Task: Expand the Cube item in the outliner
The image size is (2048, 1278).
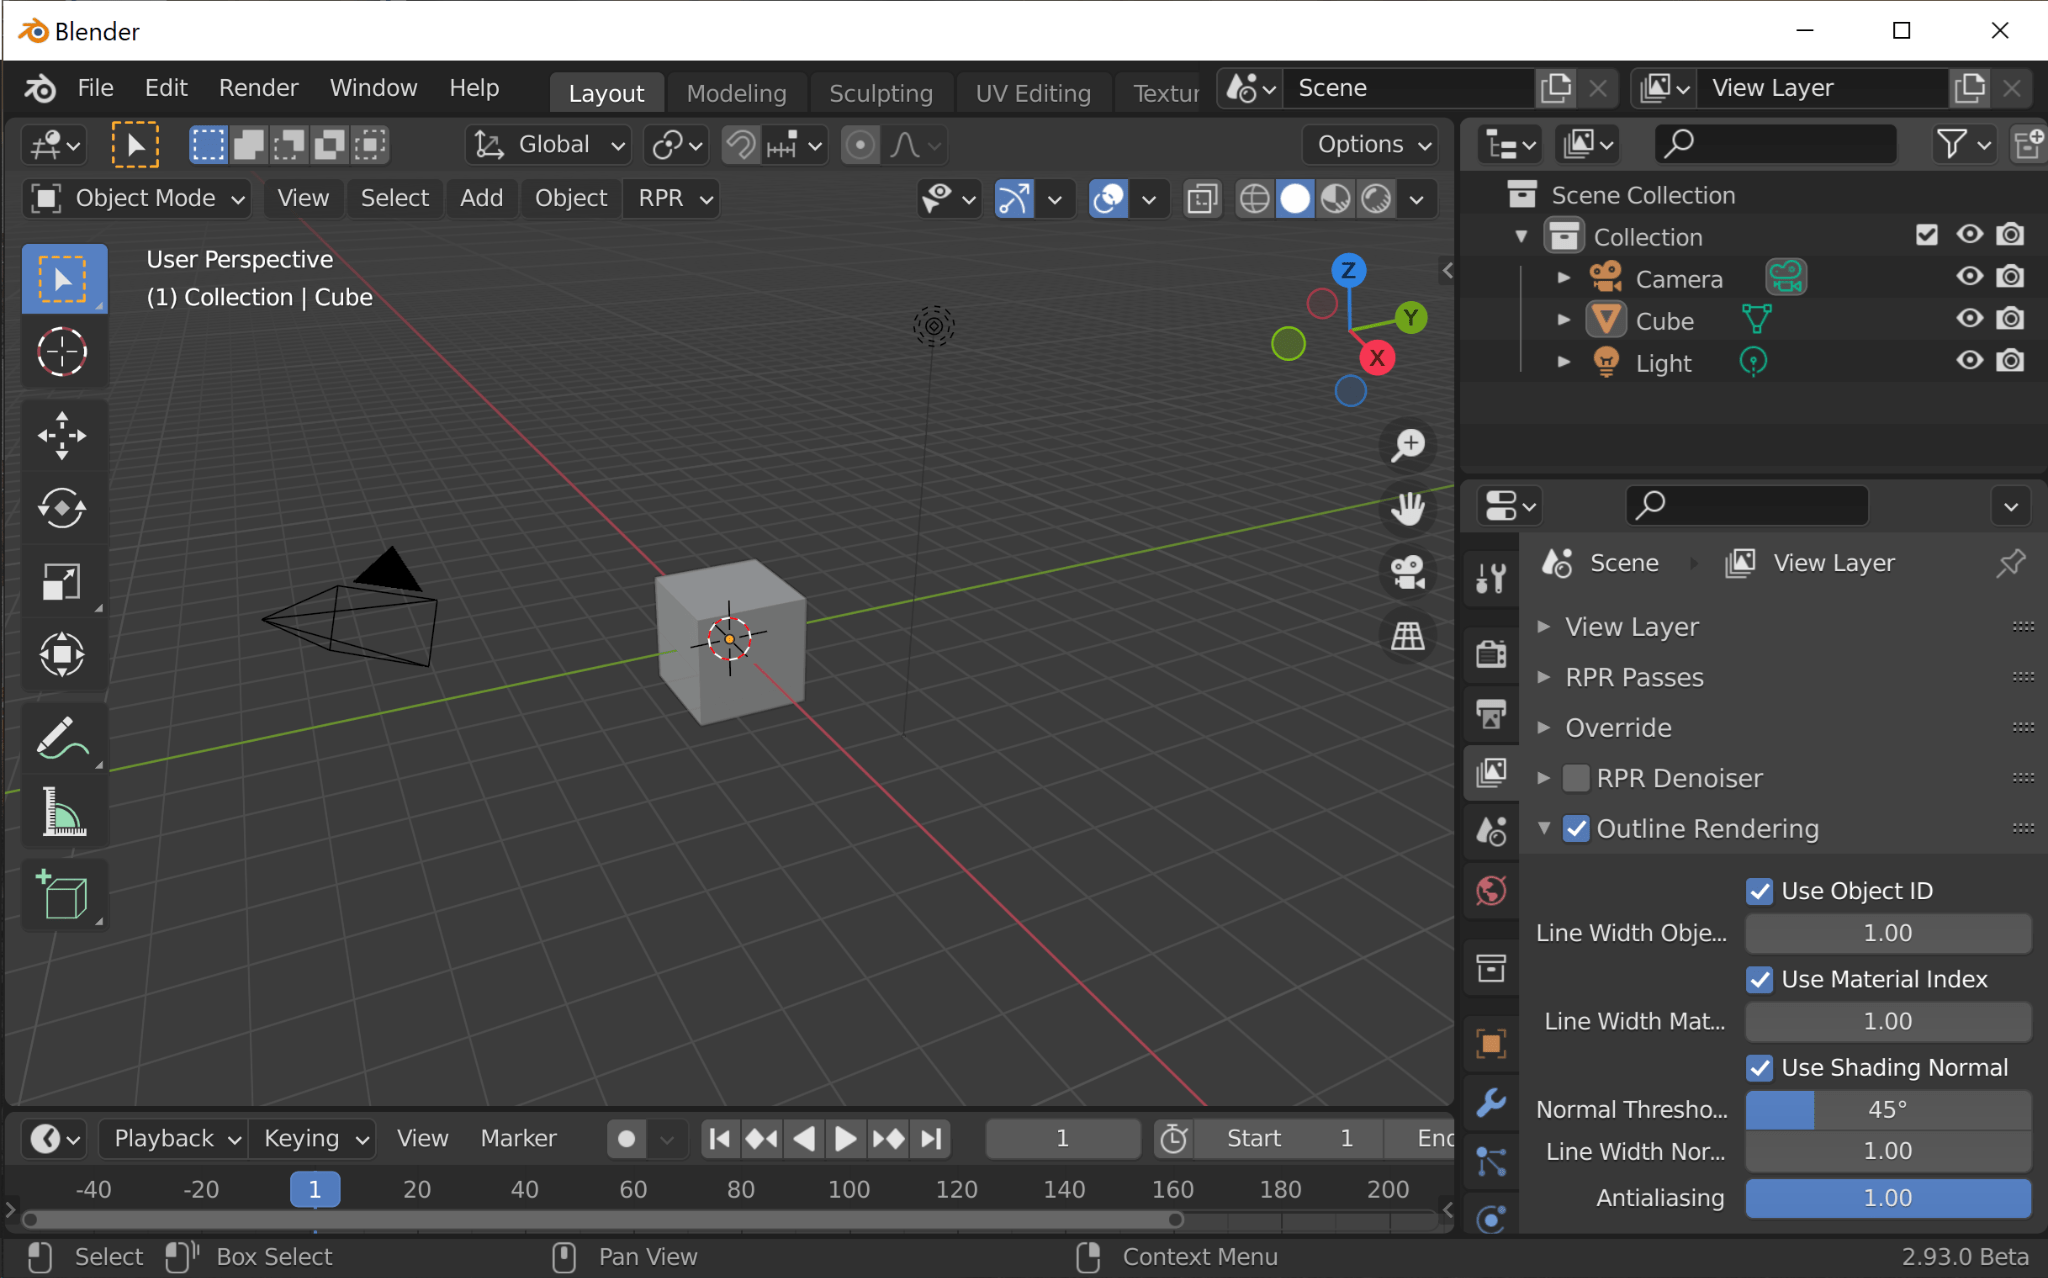Action: coord(1562,319)
